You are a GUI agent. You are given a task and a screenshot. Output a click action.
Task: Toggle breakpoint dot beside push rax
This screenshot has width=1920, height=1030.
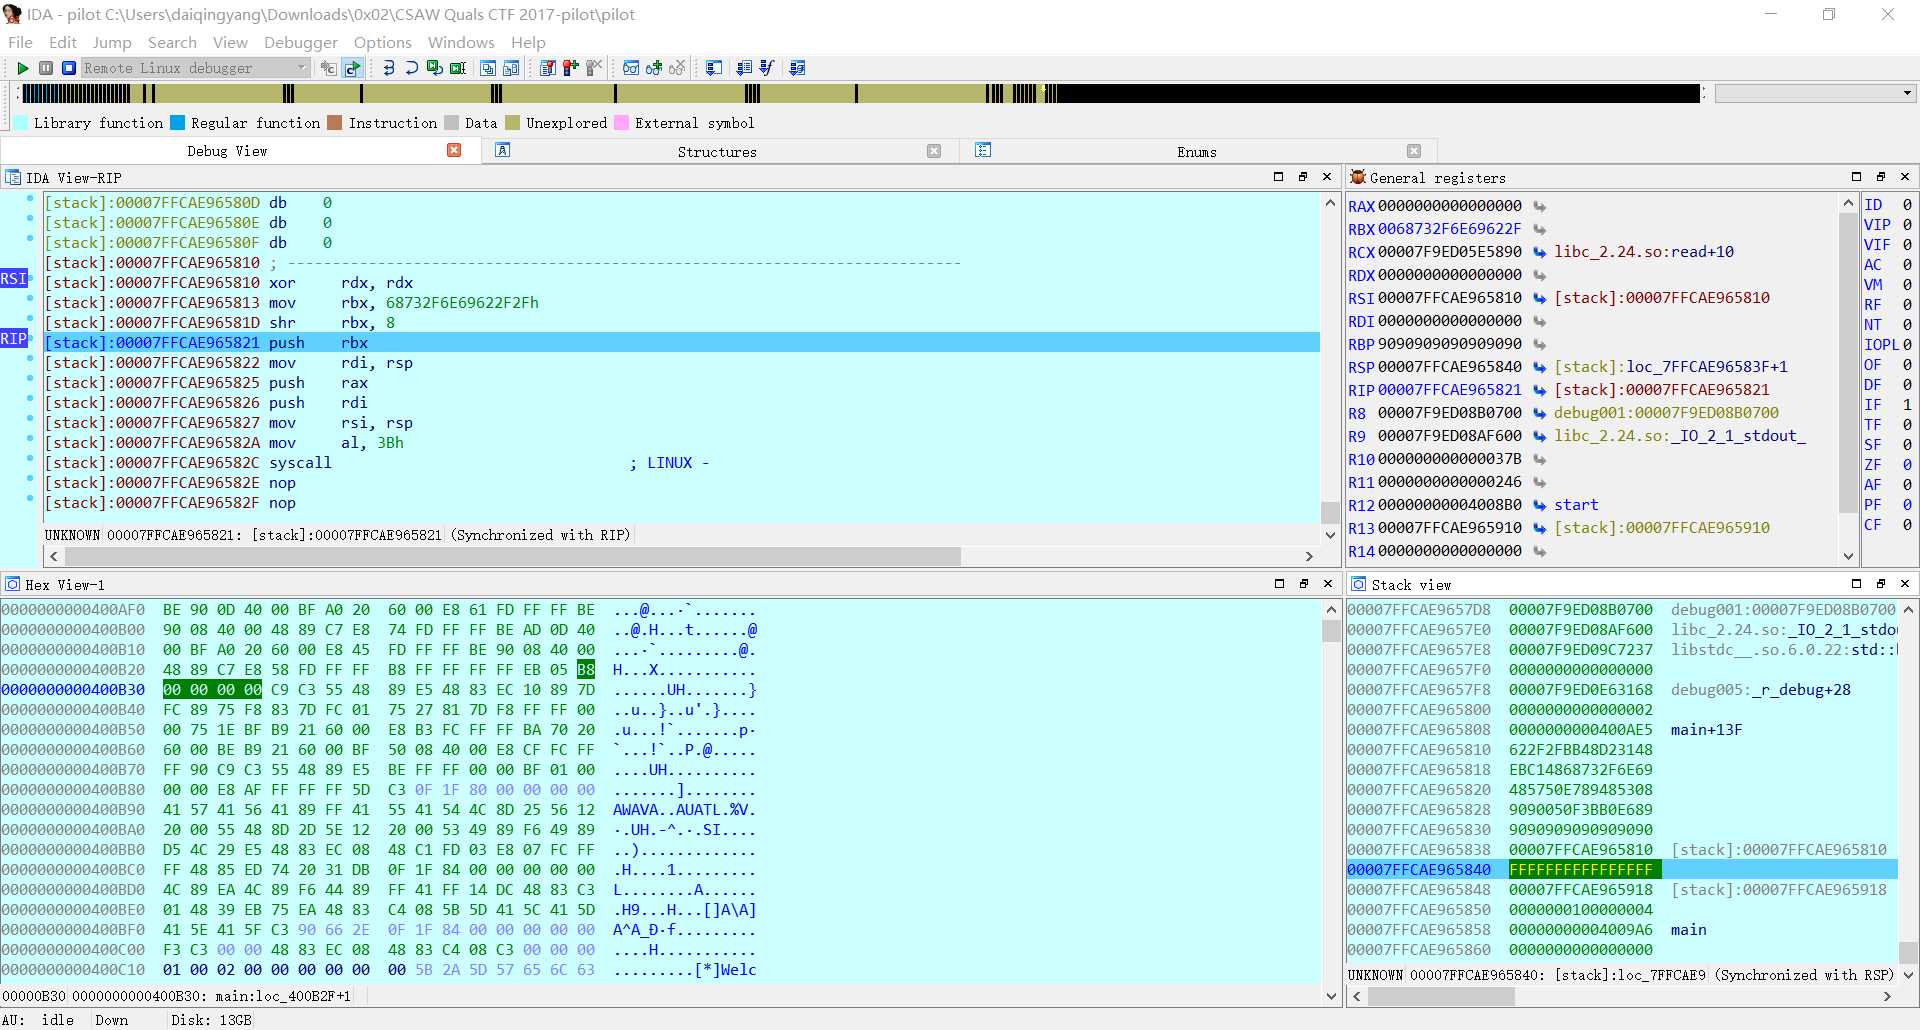30,379
